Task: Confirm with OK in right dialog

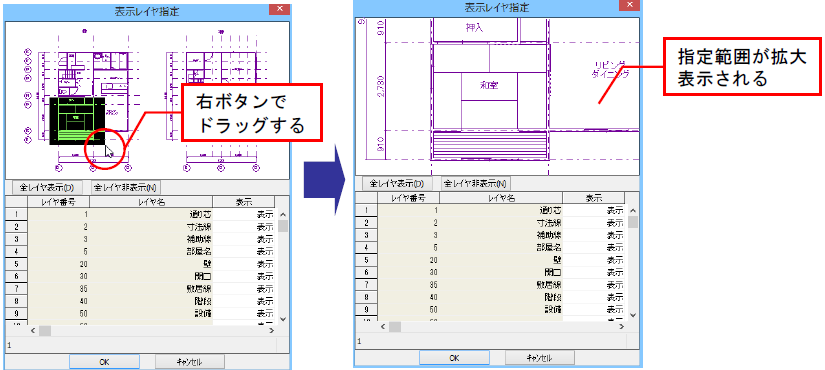Action: 454,358
